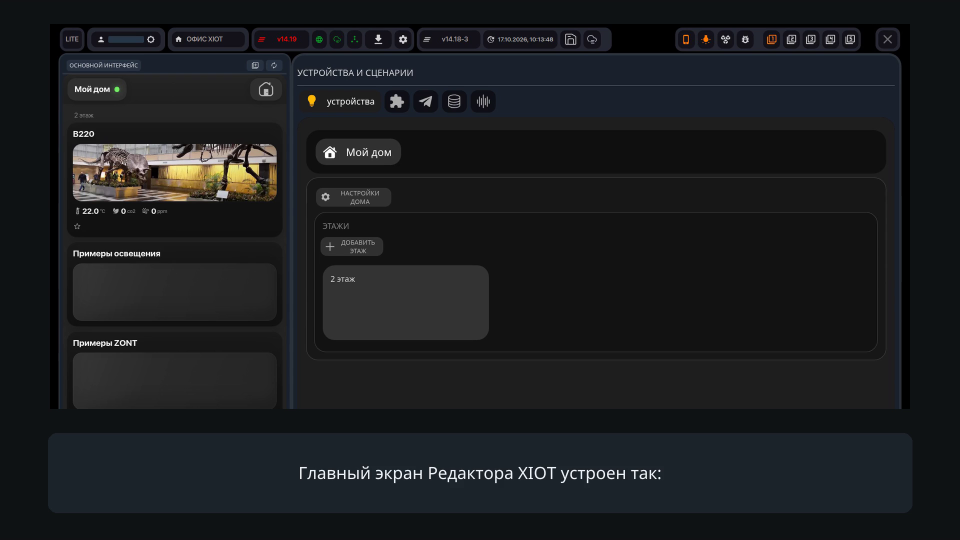Click the 2 этаж label in preview panel

tap(84, 115)
